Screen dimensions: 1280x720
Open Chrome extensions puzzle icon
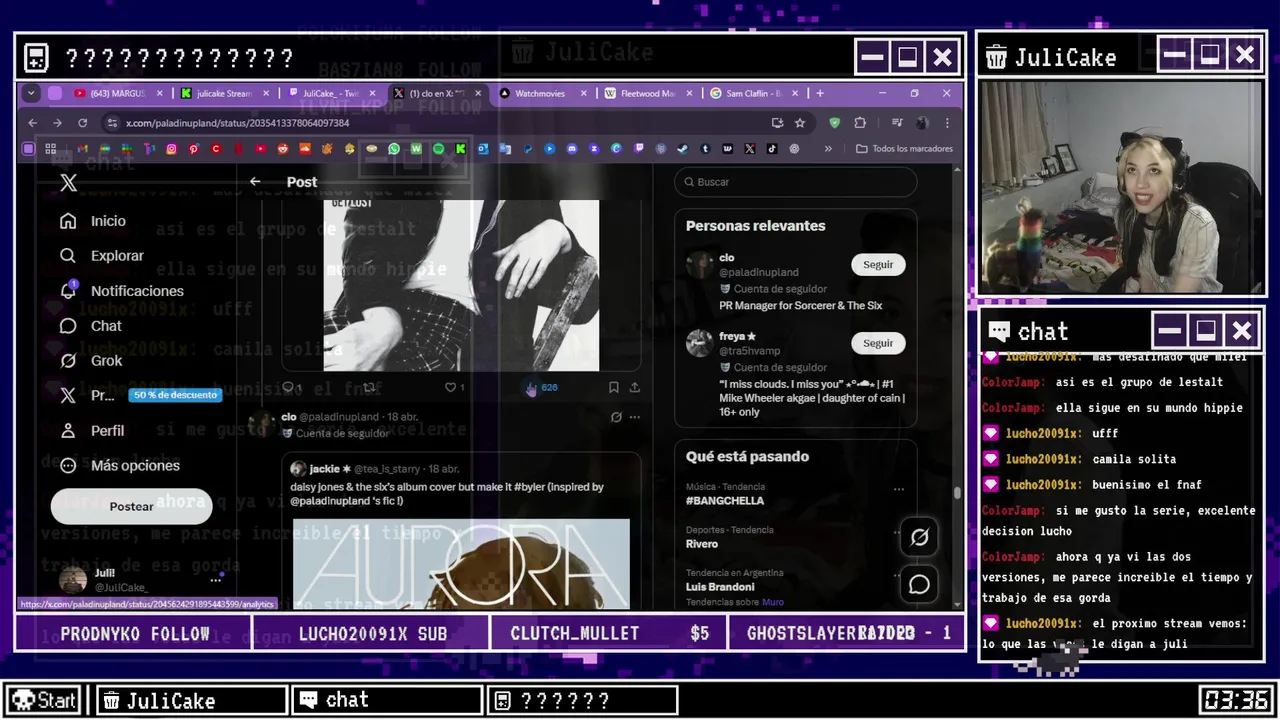pos(860,123)
